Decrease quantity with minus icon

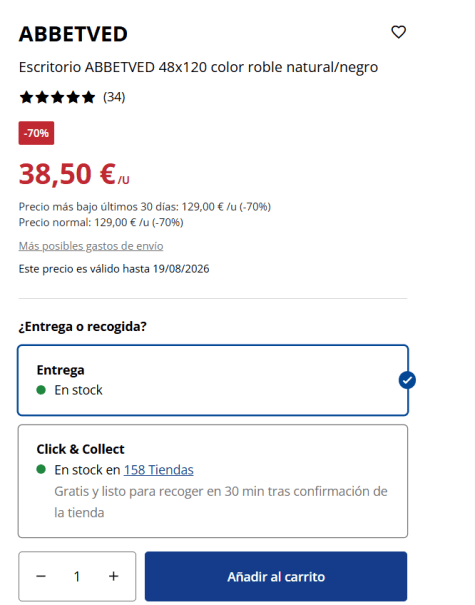41,576
